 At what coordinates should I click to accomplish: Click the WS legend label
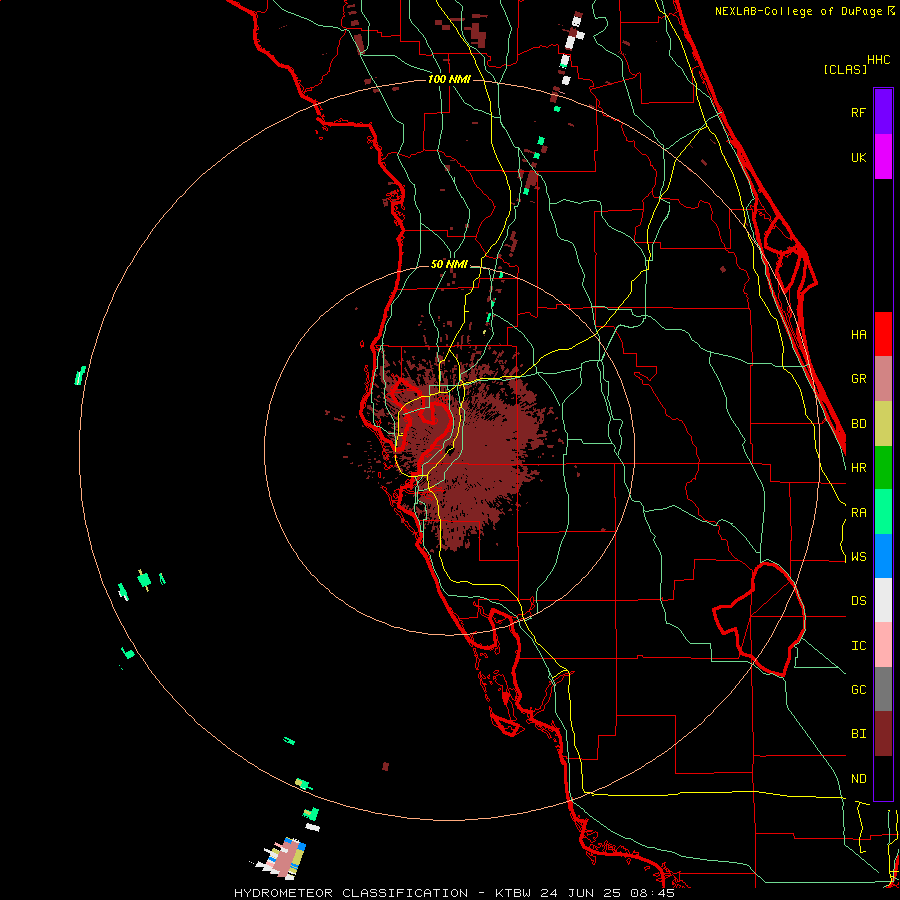pyautogui.click(x=858, y=557)
